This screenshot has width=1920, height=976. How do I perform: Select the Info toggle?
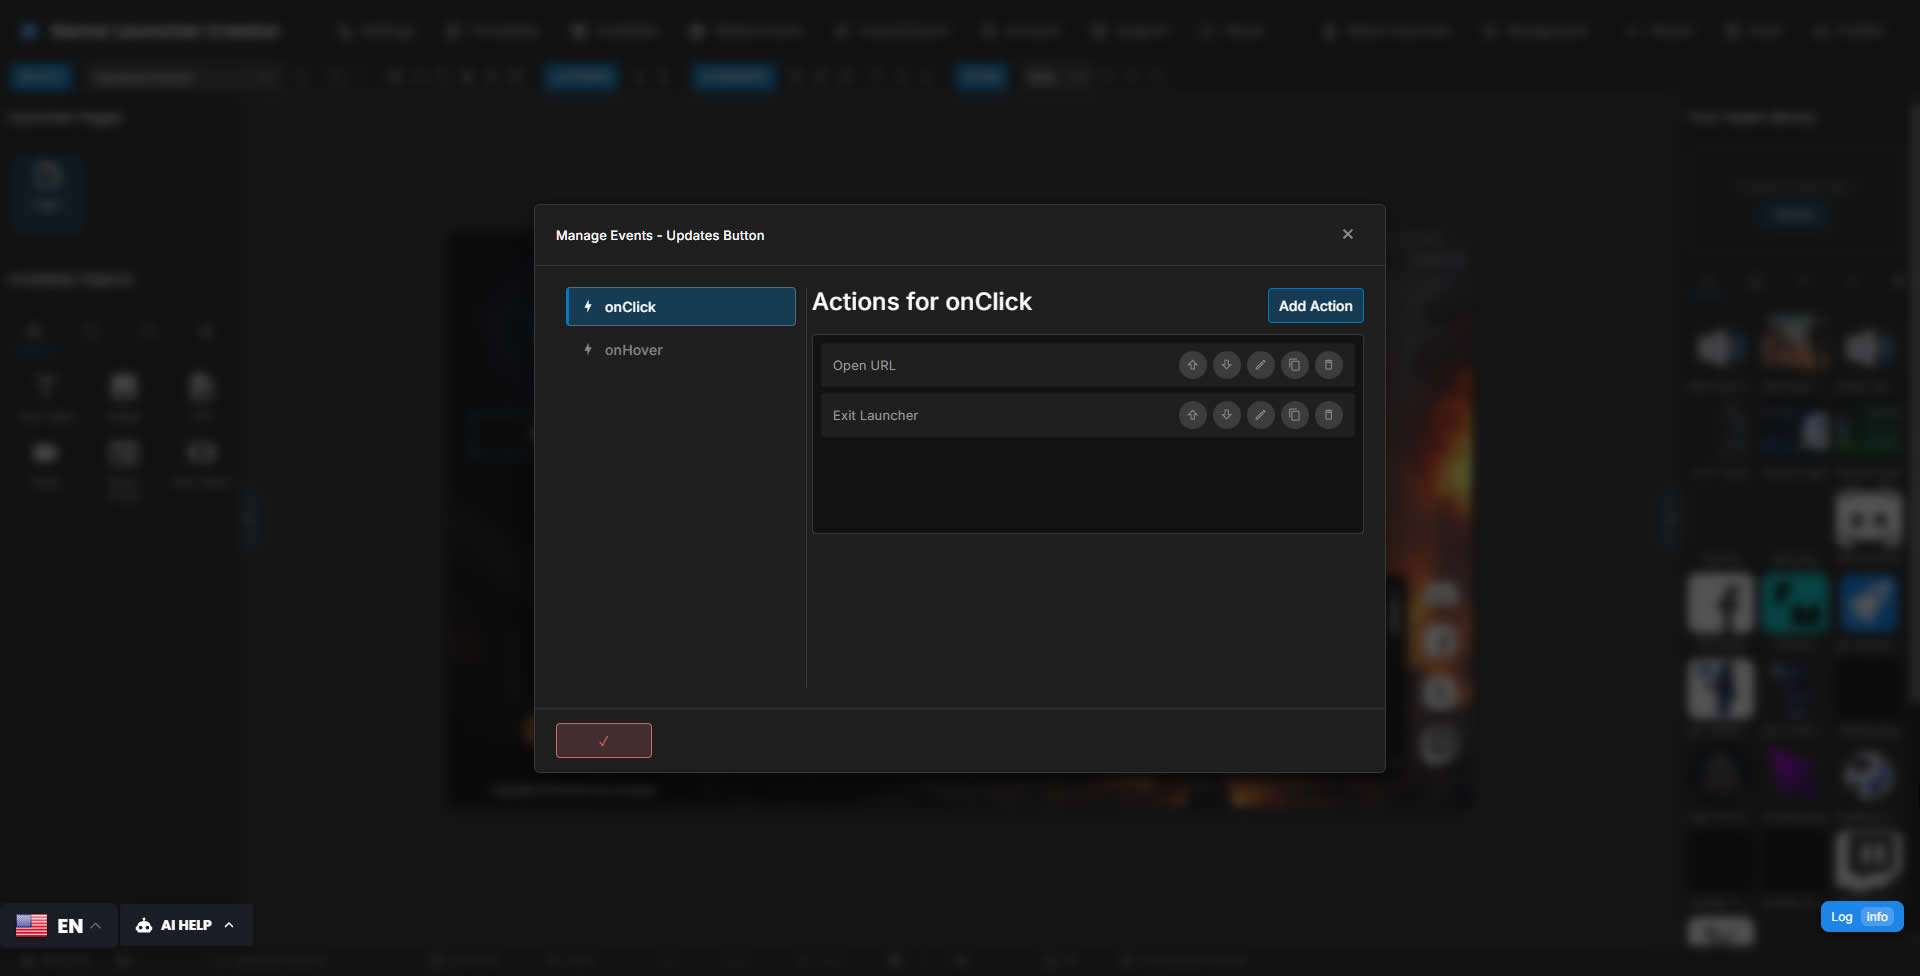1878,916
